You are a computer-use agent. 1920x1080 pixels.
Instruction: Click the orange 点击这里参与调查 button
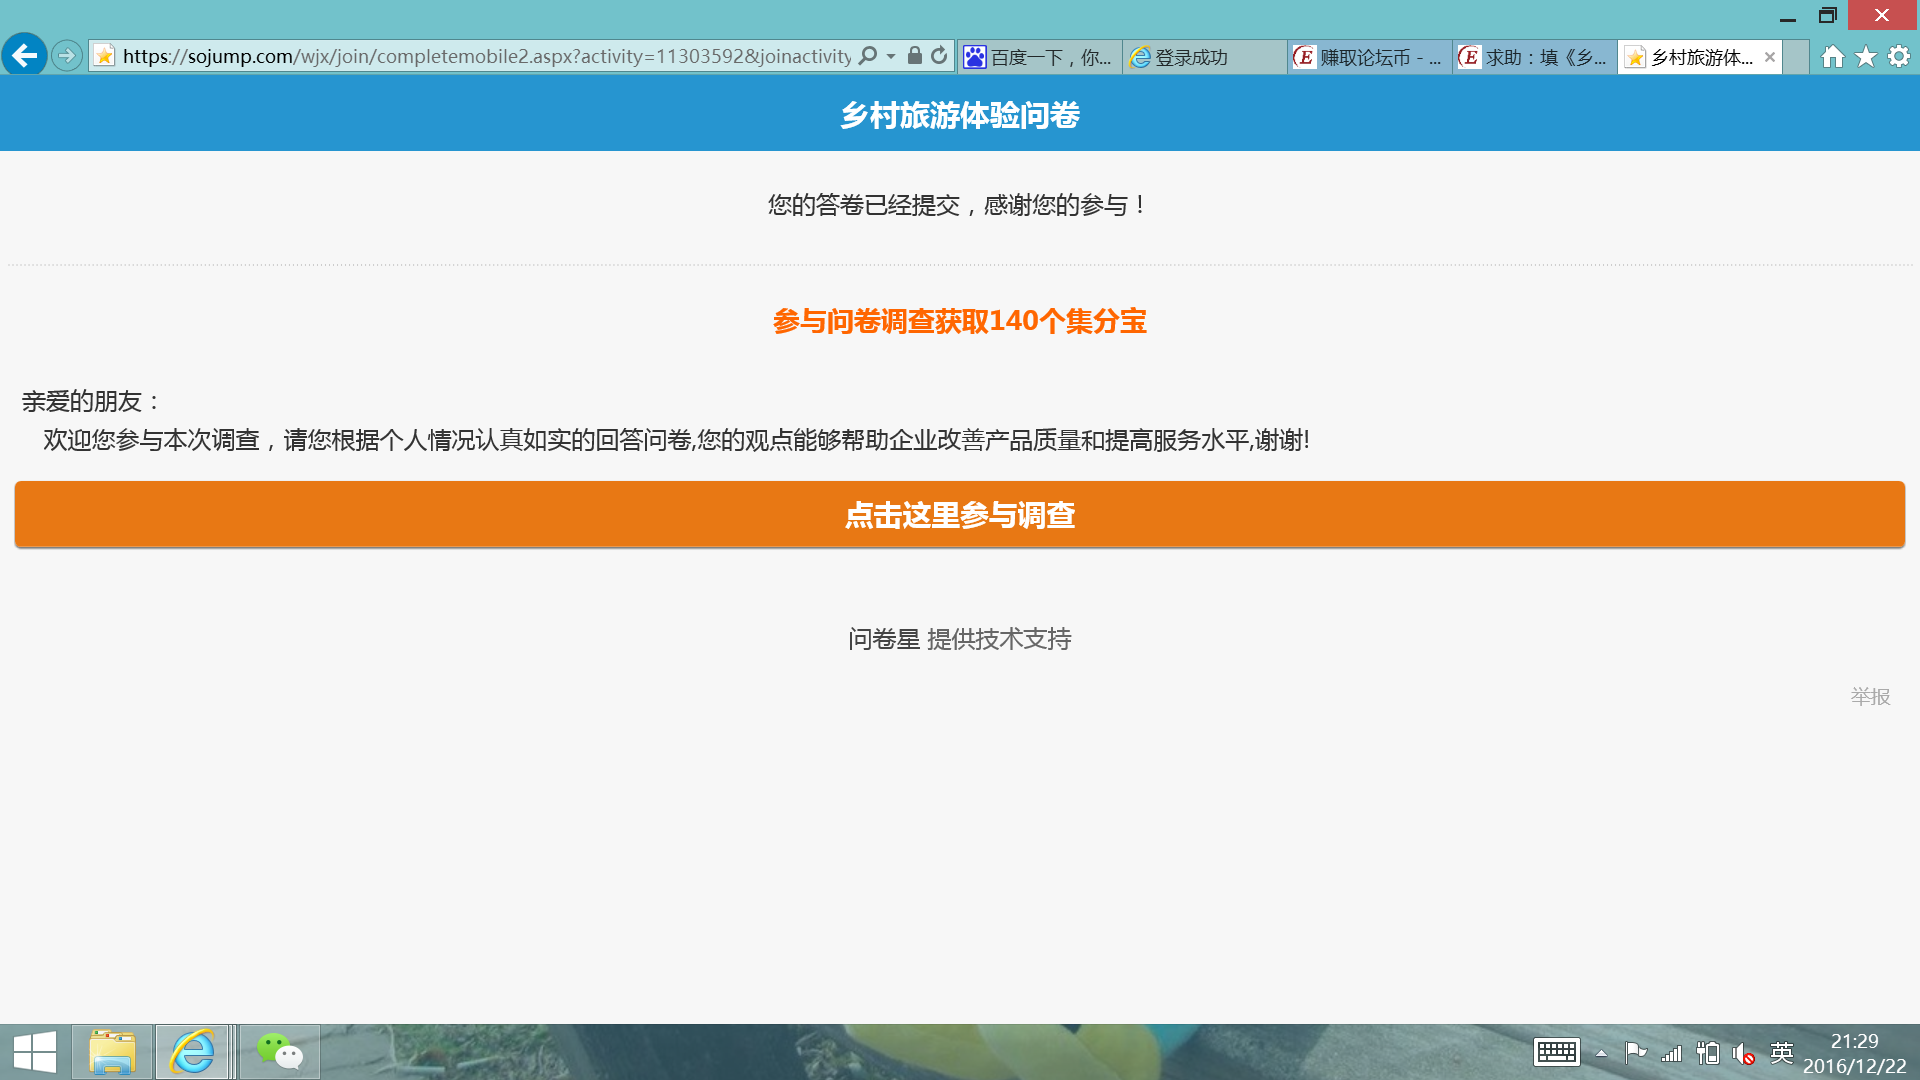960,515
